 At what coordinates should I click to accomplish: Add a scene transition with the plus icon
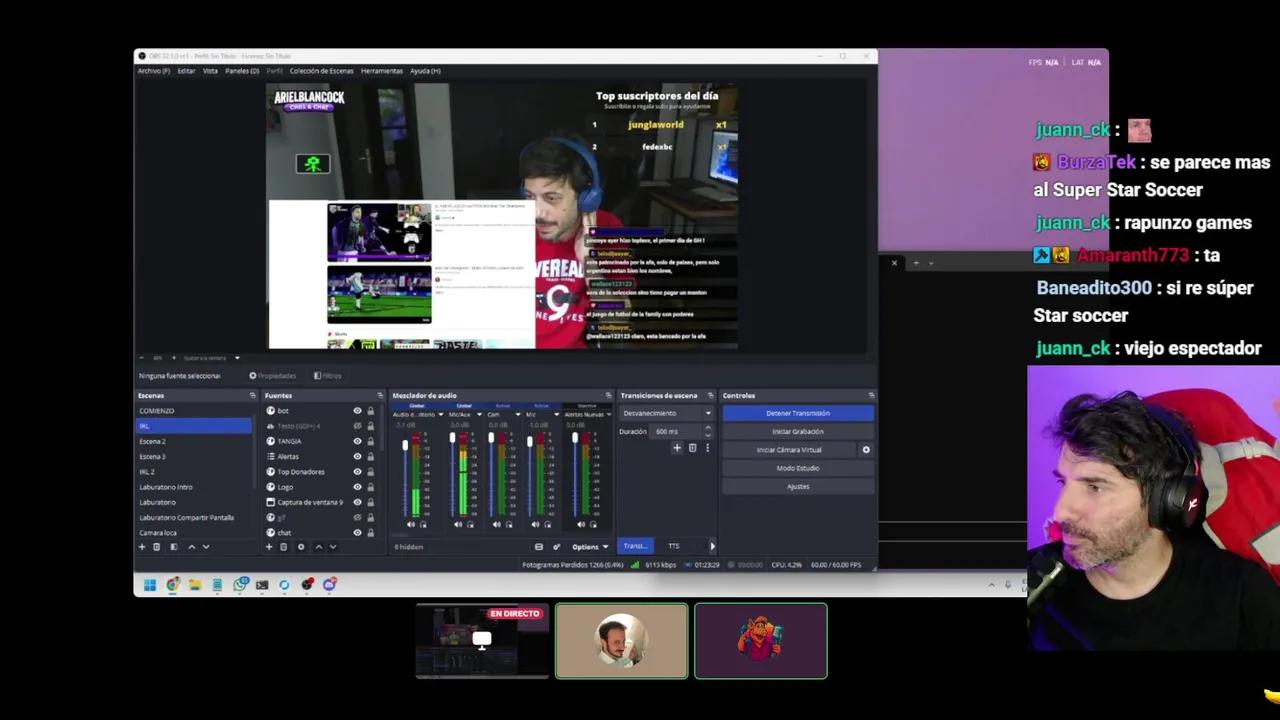677,448
